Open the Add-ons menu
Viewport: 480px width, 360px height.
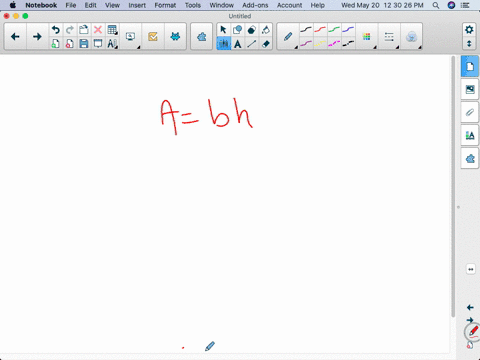[x=255, y=5]
